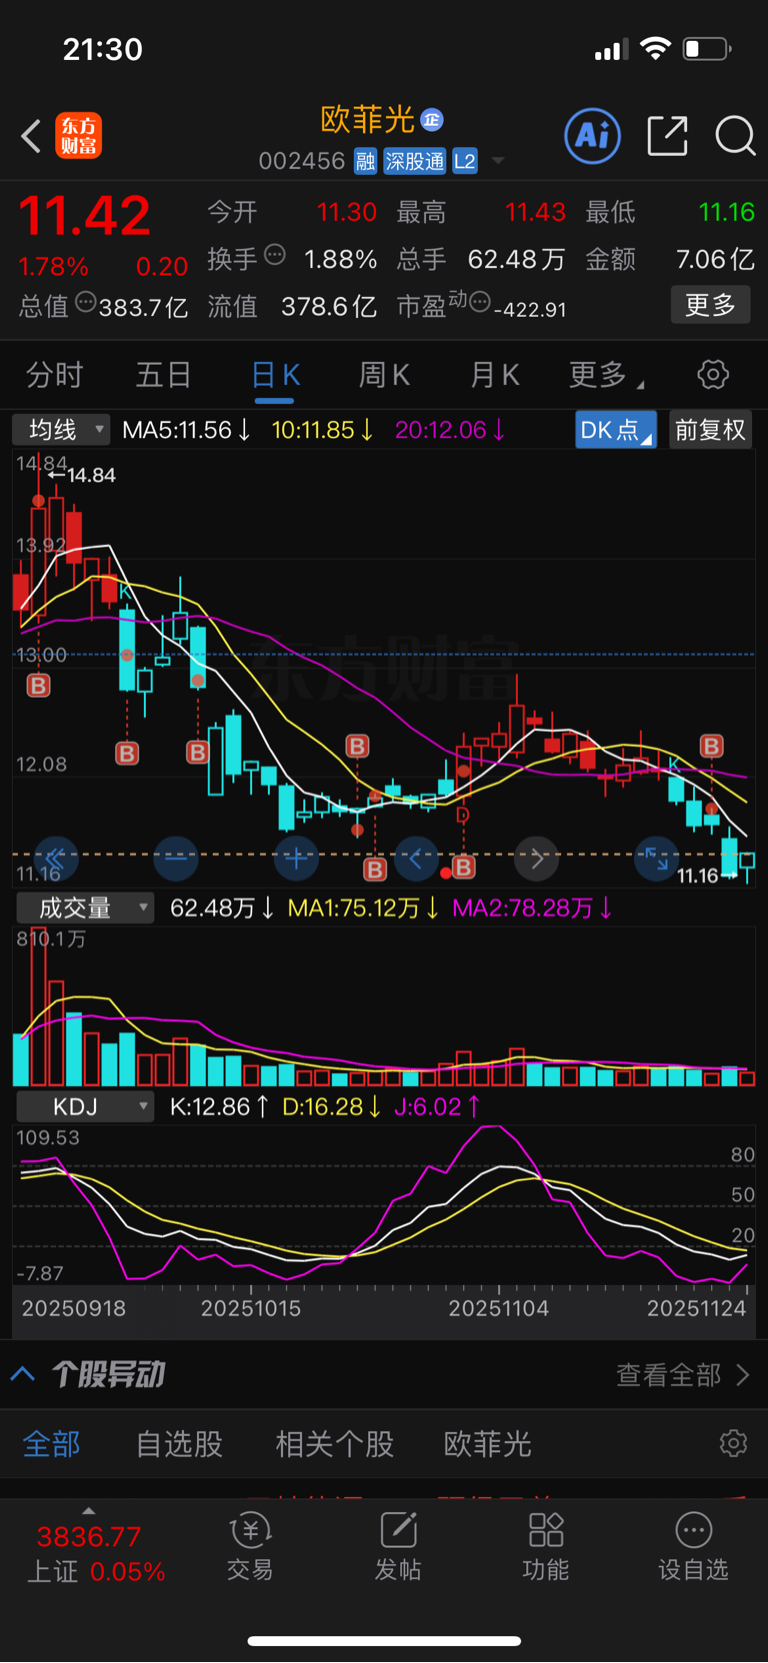Viewport: 768px width, 1663px height.
Task: Switch to the 分时 tab
Action: (x=55, y=375)
